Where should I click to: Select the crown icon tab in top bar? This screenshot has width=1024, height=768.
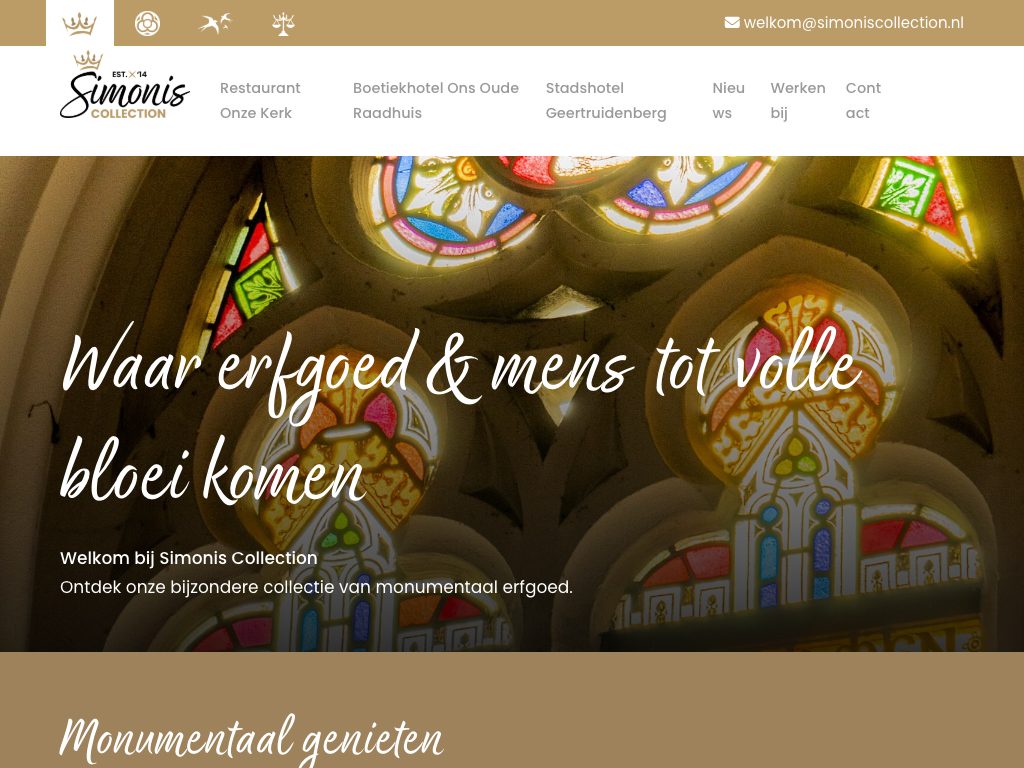coord(80,24)
